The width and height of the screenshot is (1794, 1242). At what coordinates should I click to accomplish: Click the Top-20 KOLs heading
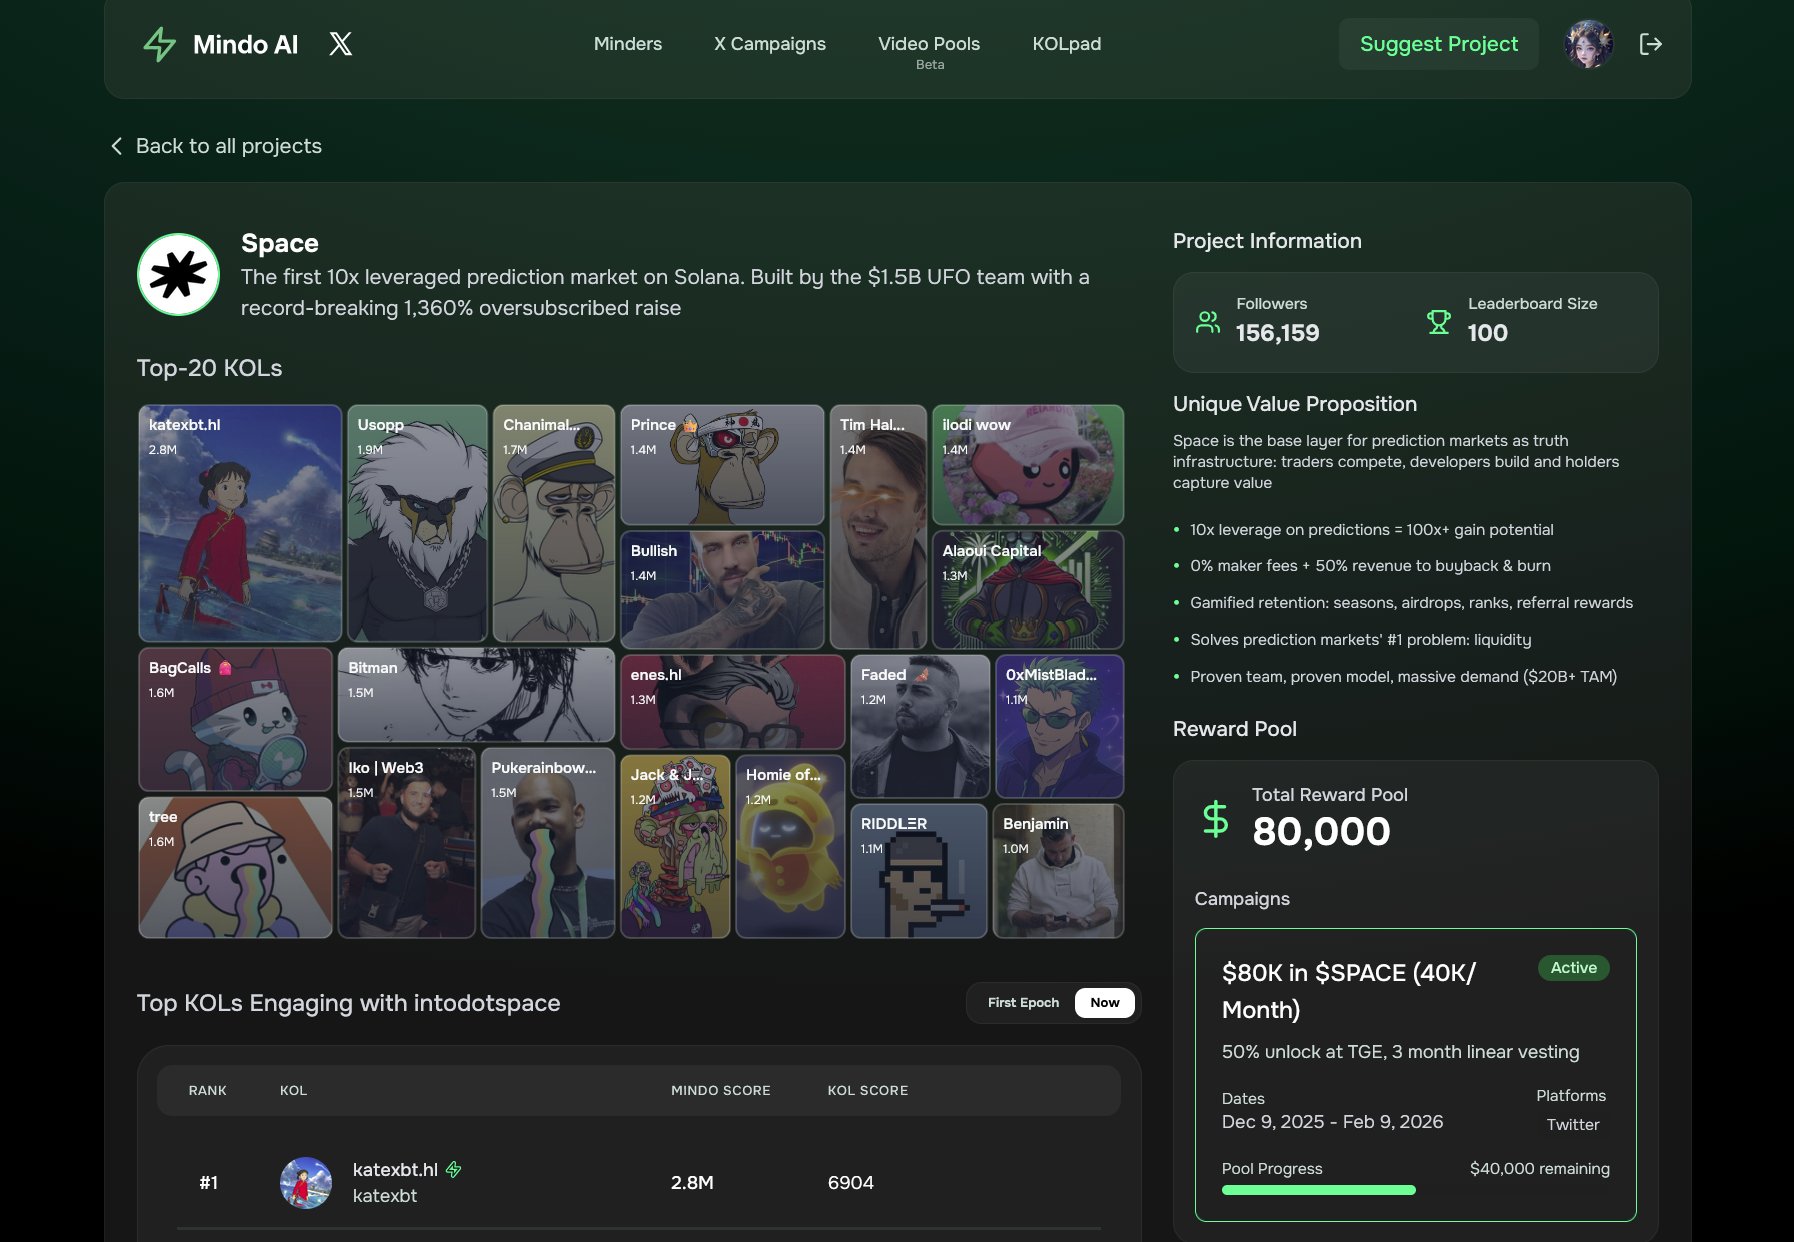(x=210, y=368)
